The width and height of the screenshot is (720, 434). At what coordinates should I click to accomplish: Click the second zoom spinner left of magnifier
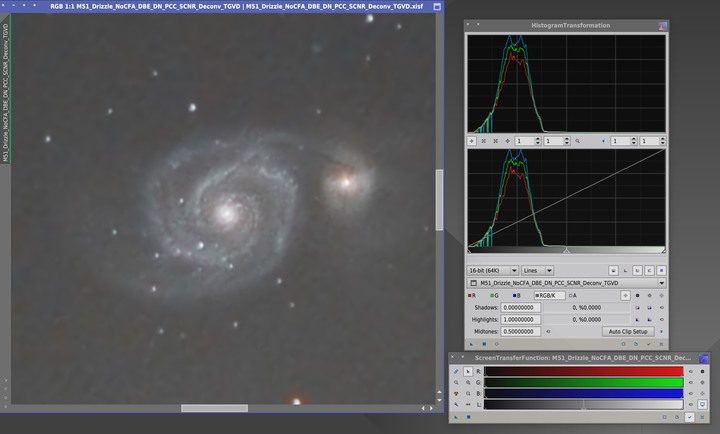pyautogui.click(x=557, y=141)
